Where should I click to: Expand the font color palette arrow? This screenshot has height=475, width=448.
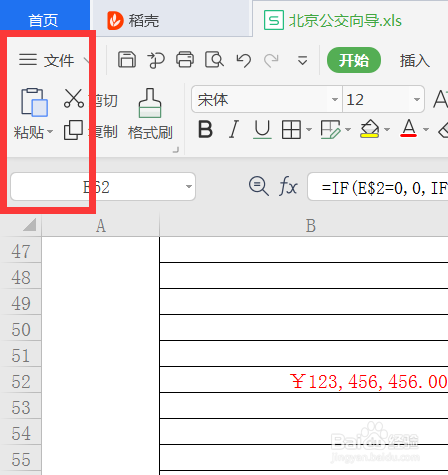pyautogui.click(x=426, y=129)
